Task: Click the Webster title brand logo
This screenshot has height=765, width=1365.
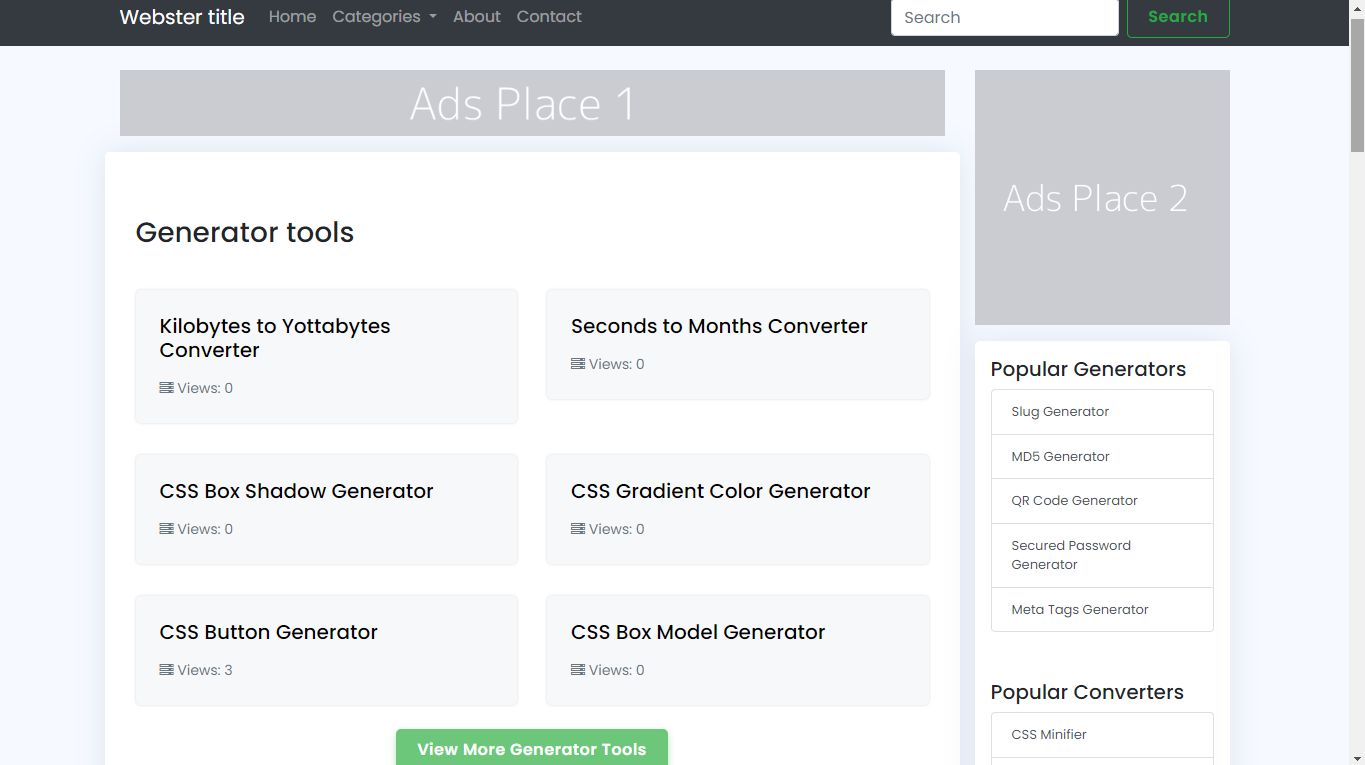Action: tap(182, 17)
